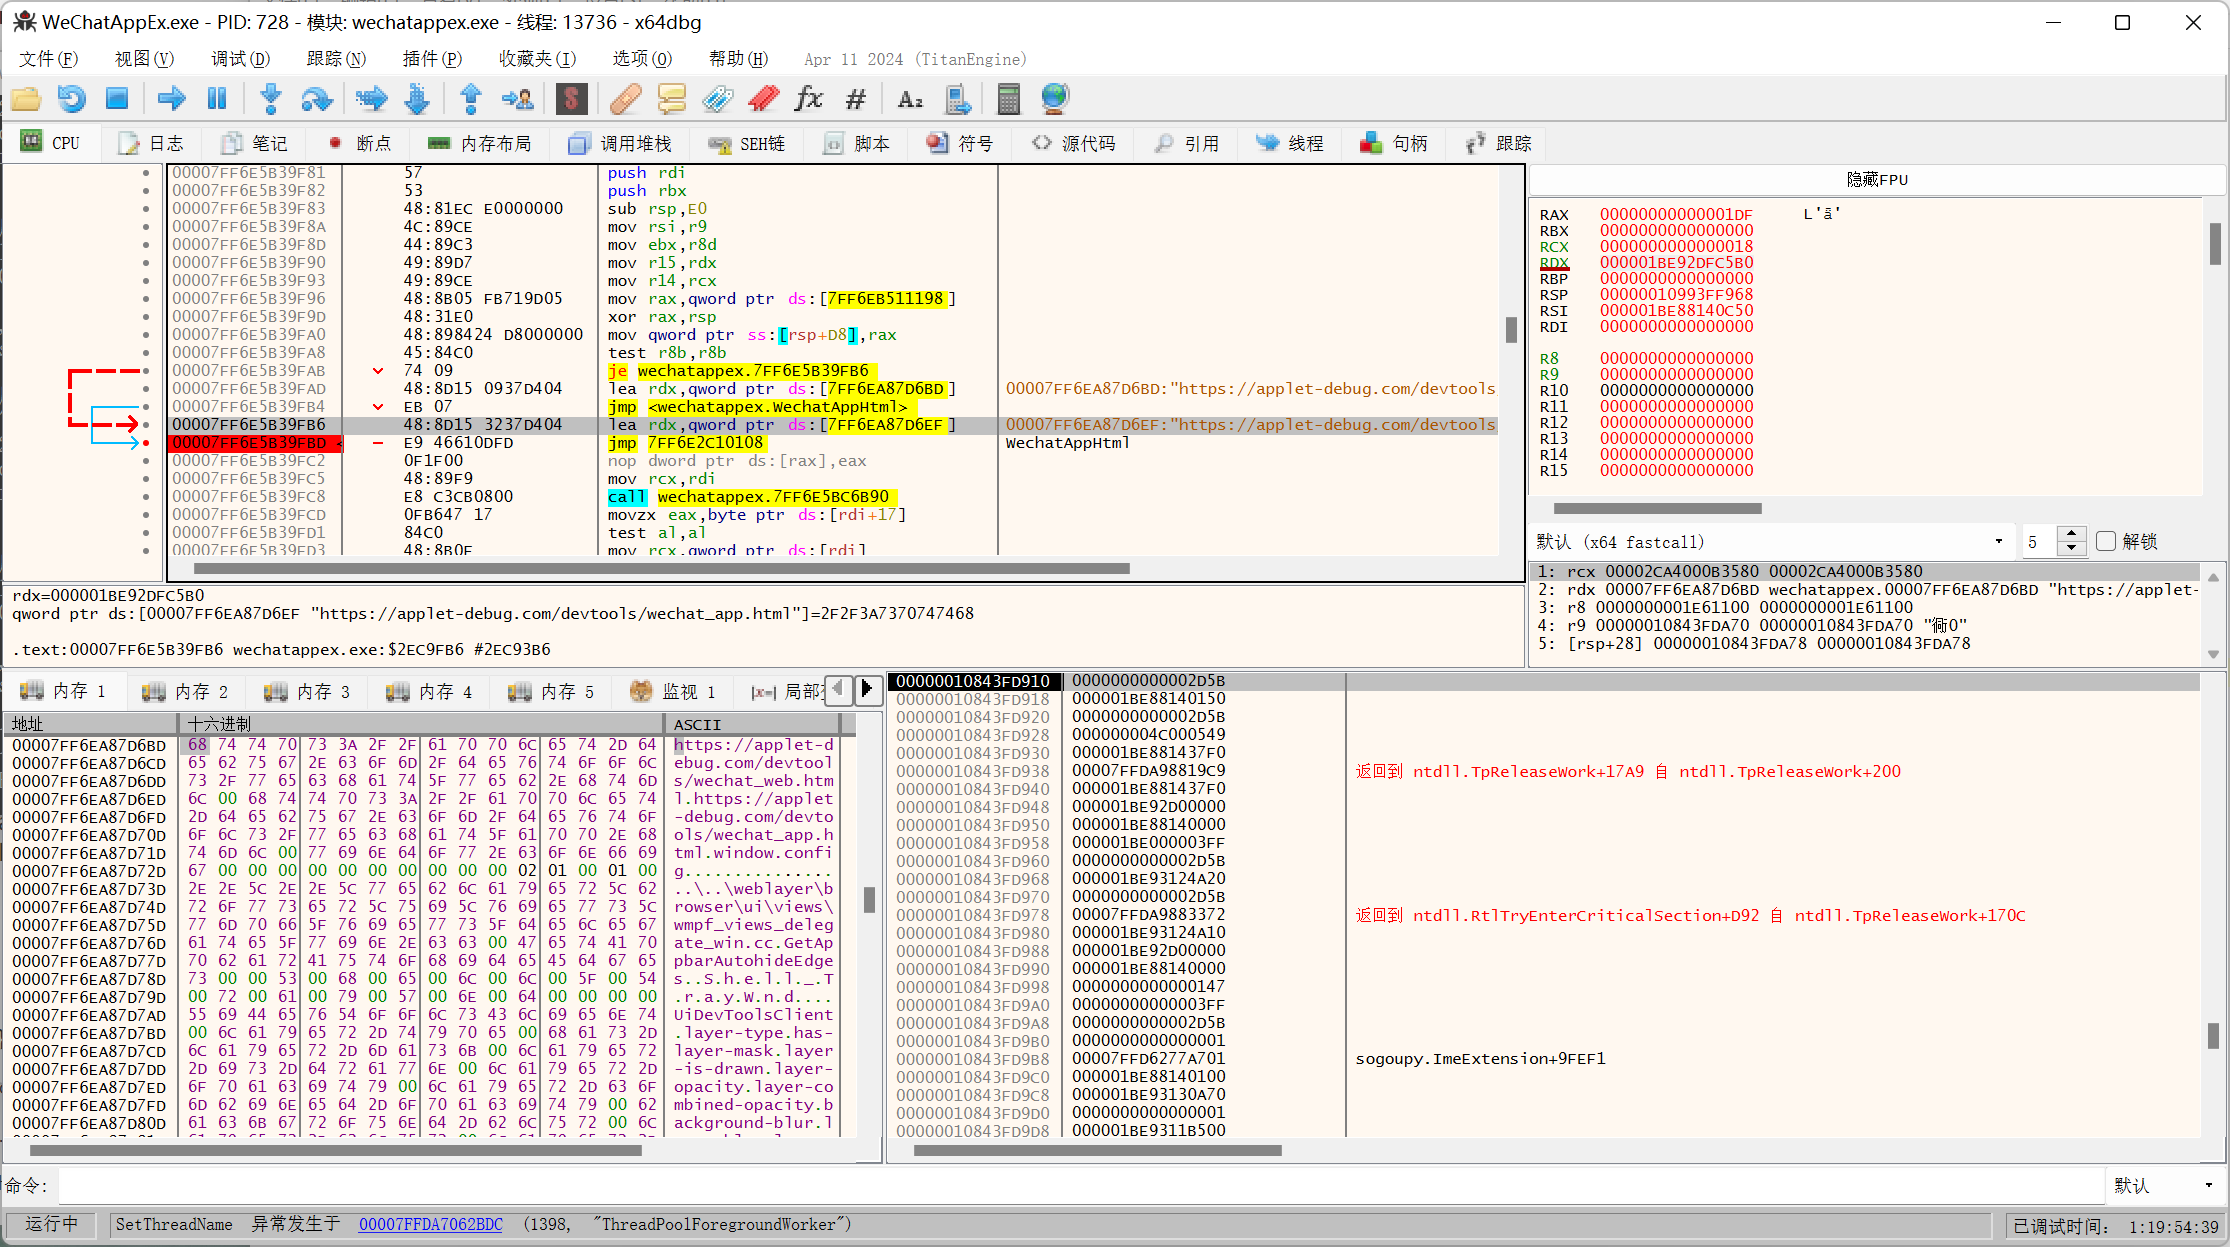This screenshot has height=1247, width=2230.
Task: Click argument row 3: r8 value
Action: click(x=1863, y=607)
